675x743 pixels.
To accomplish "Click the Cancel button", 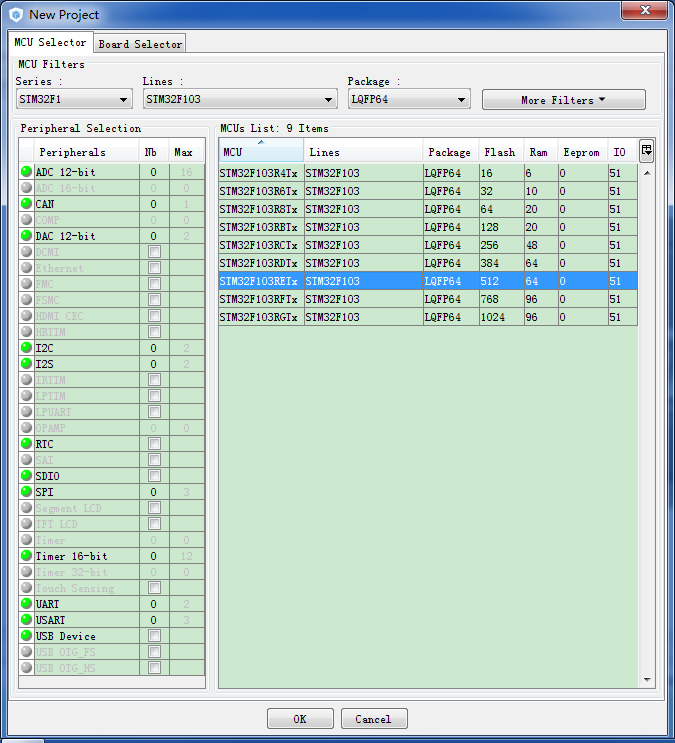I will (x=374, y=719).
